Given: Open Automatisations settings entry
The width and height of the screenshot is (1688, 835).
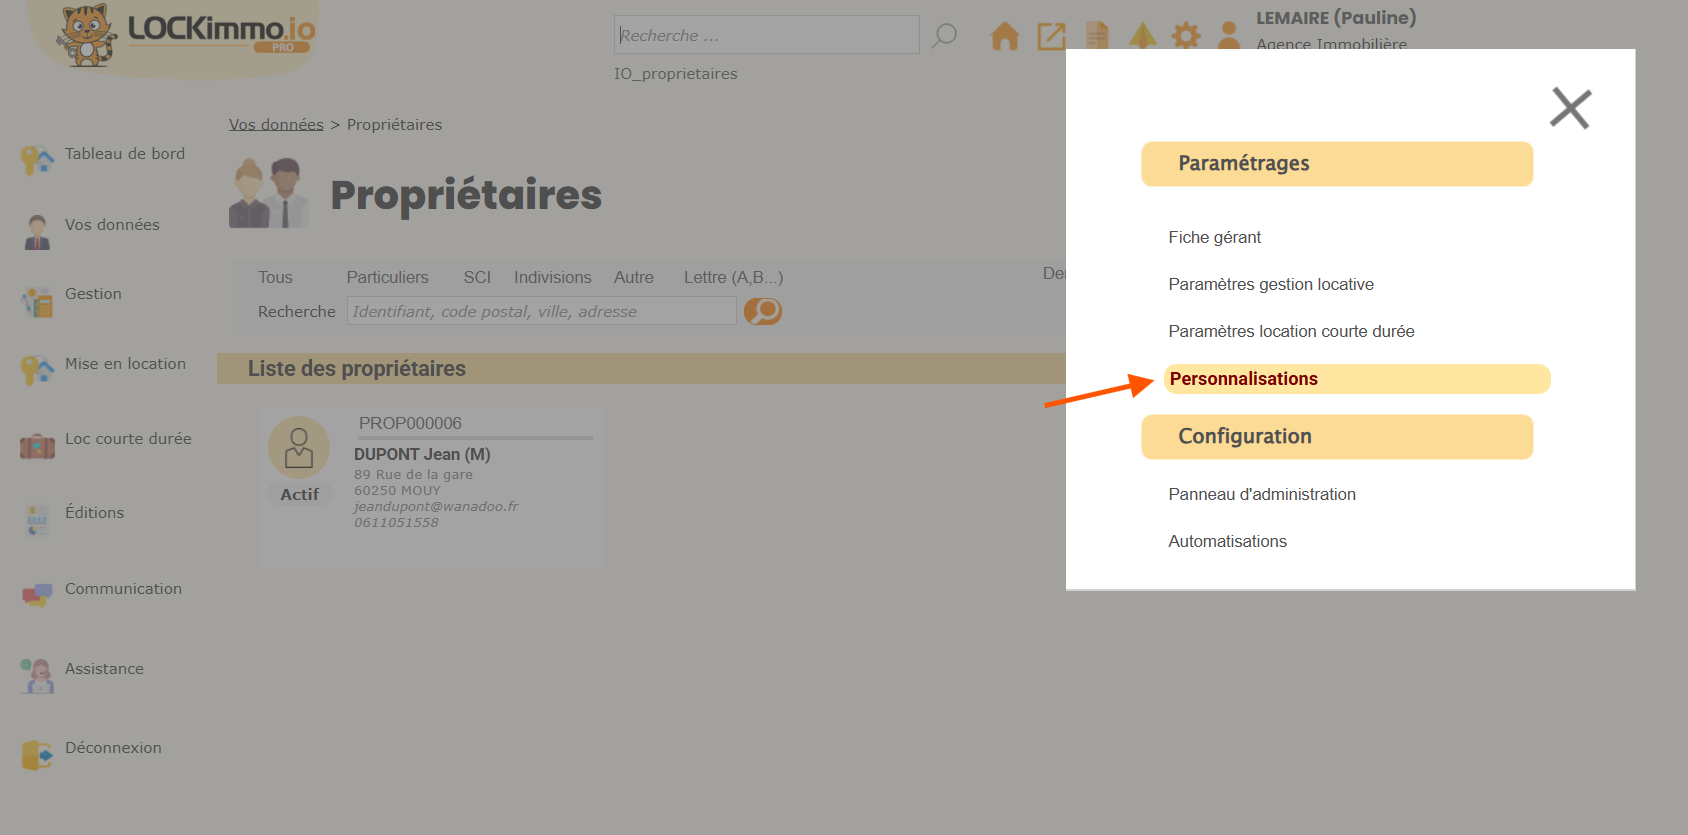Looking at the screenshot, I should pyautogui.click(x=1227, y=541).
